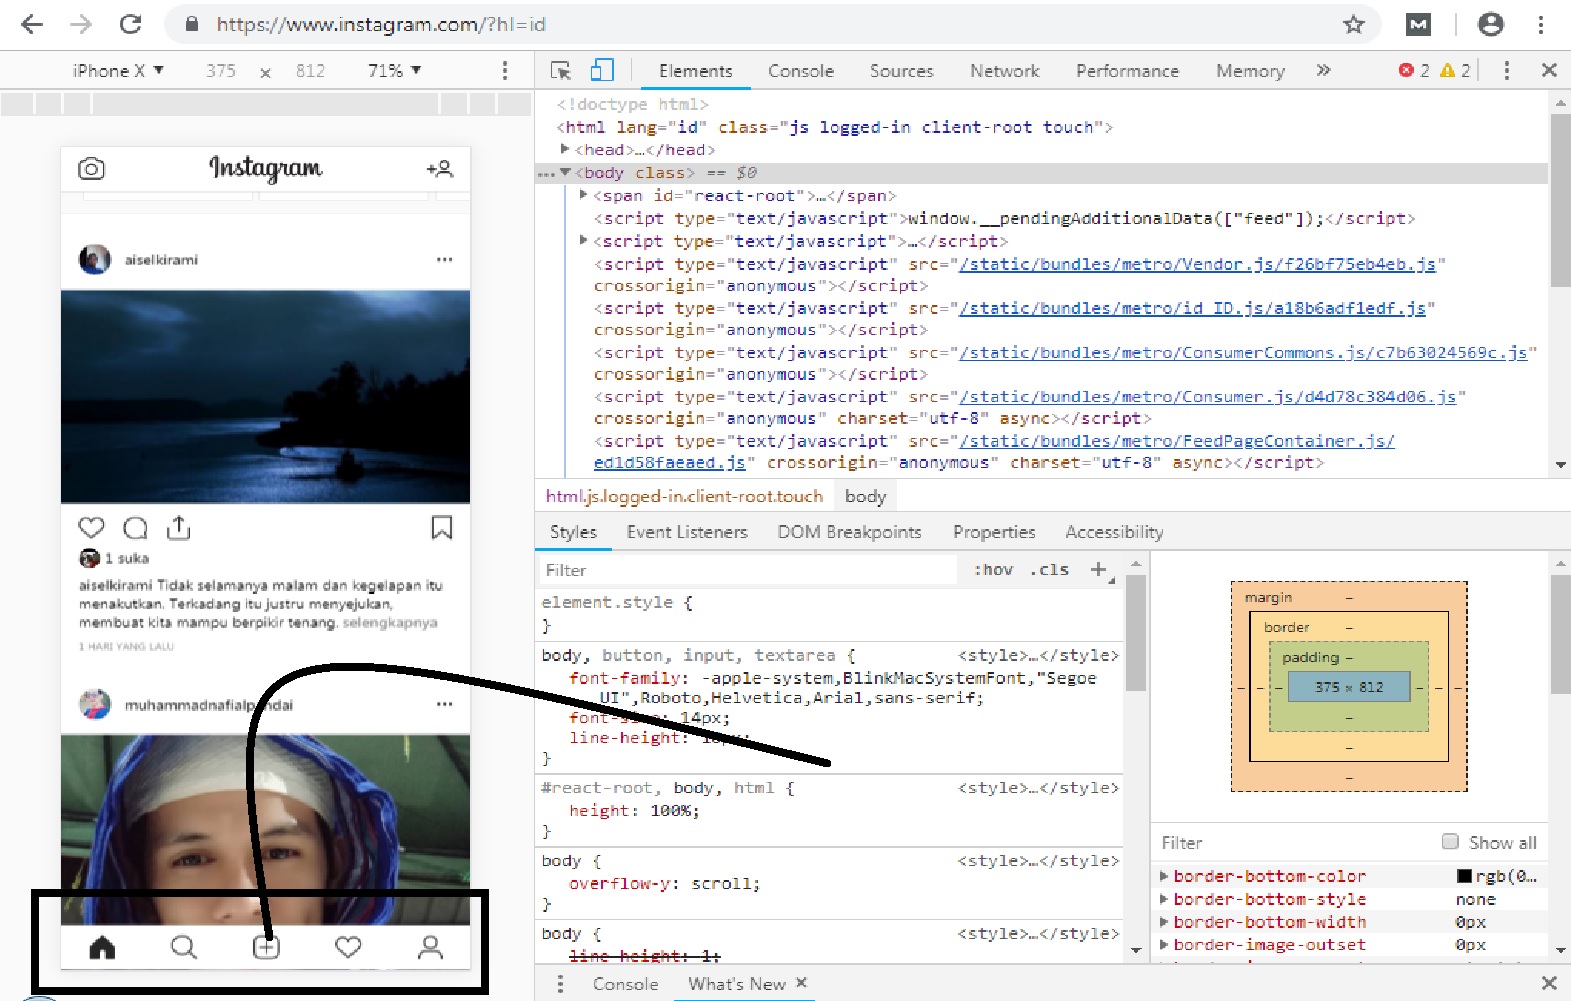Activate the inspect element picker
Image resolution: width=1571 pixels, height=1001 pixels.
click(x=561, y=70)
